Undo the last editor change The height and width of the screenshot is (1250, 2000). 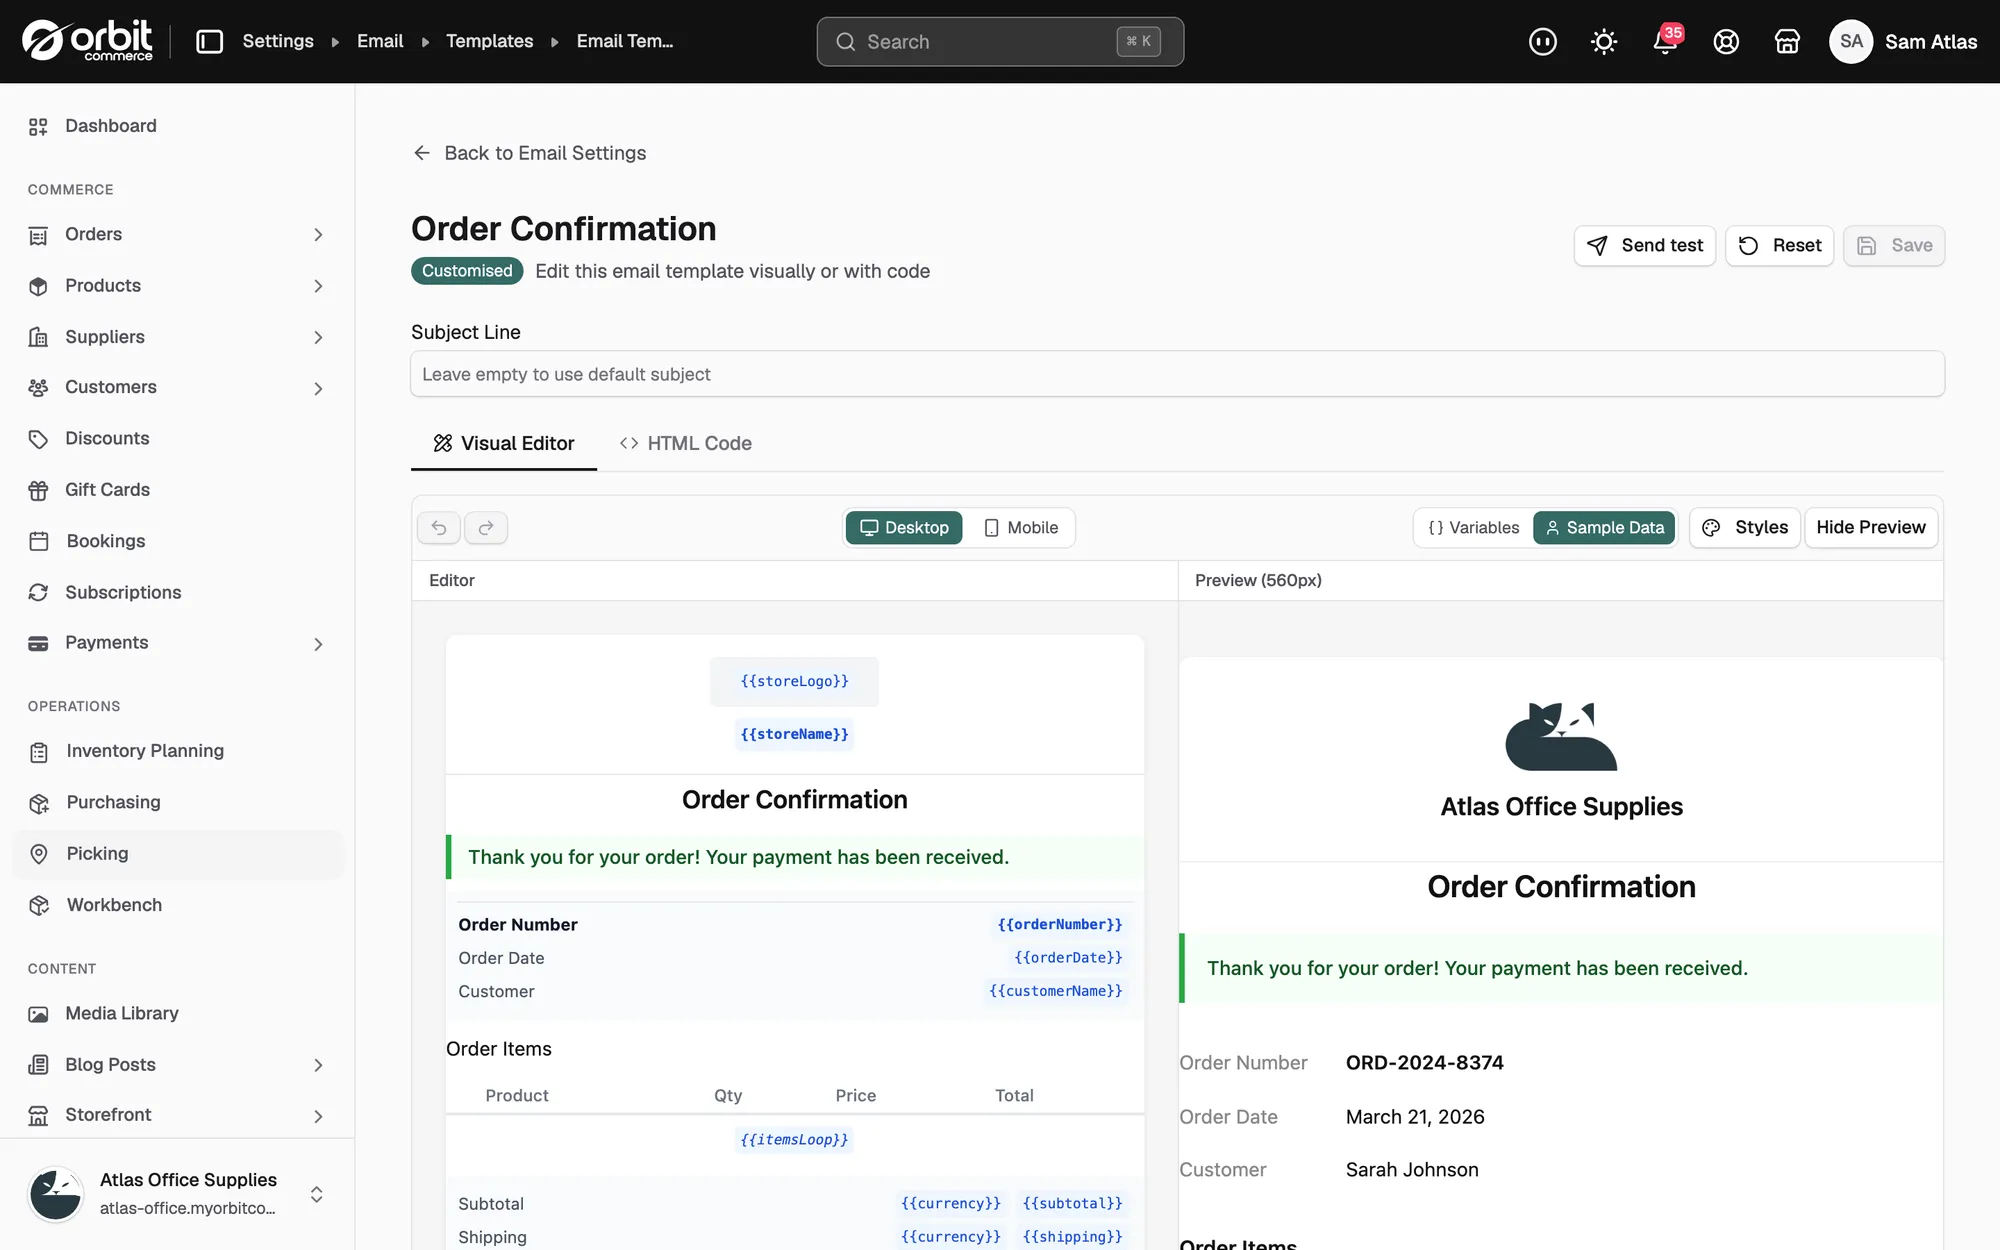[439, 527]
